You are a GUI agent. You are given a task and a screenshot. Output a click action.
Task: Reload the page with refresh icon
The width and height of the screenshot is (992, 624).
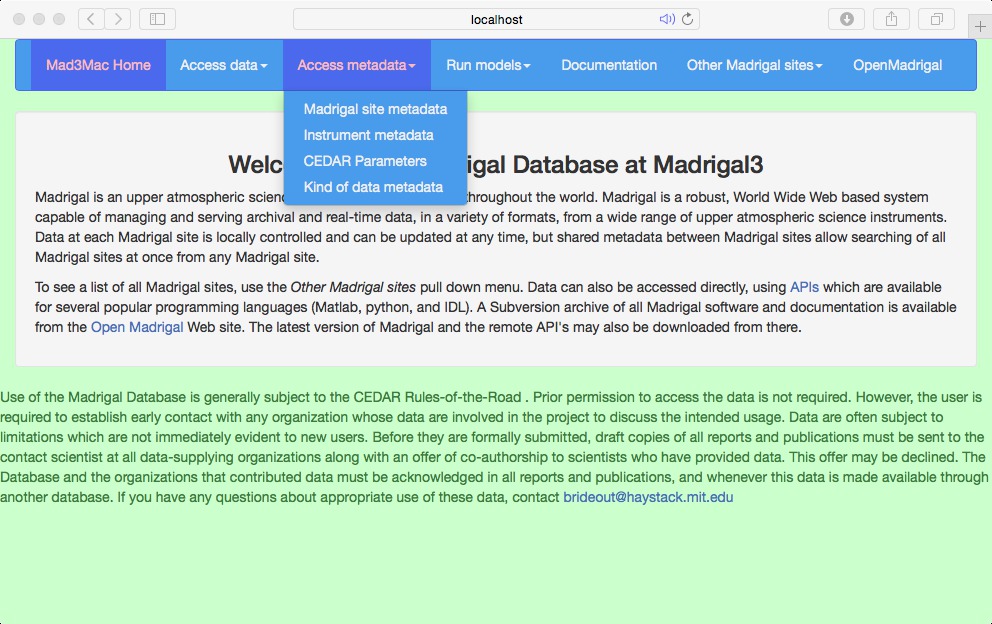(x=688, y=19)
